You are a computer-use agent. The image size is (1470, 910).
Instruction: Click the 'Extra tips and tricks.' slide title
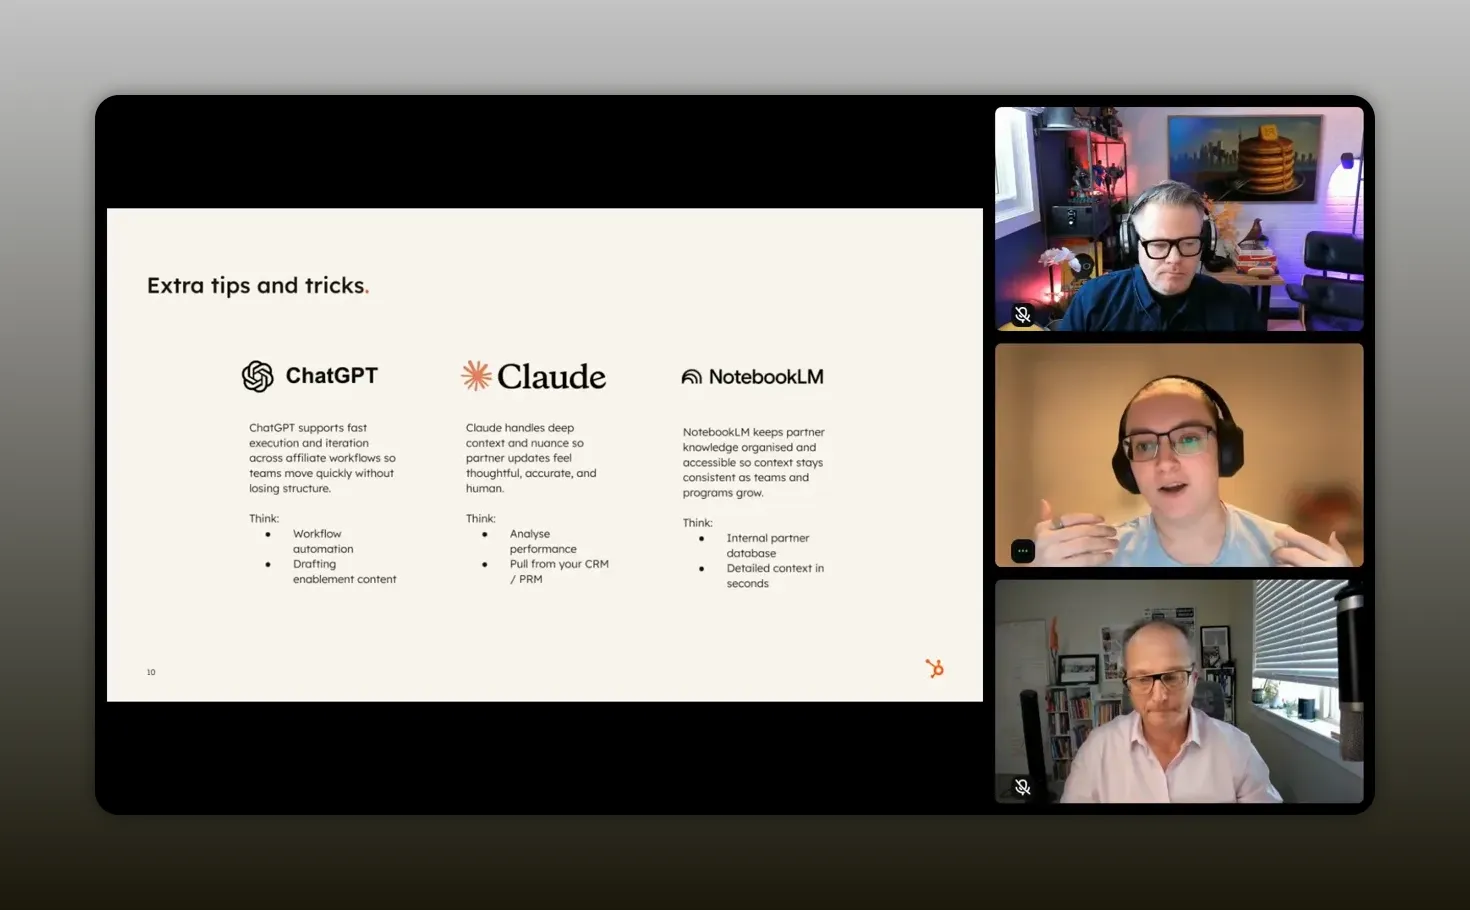258,286
